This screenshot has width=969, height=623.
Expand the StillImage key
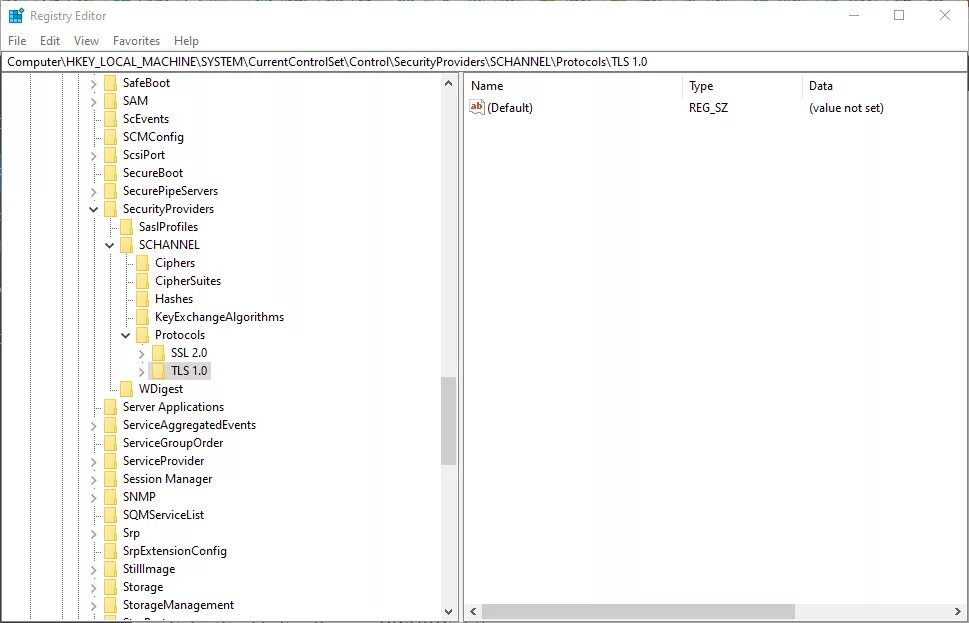(x=93, y=570)
